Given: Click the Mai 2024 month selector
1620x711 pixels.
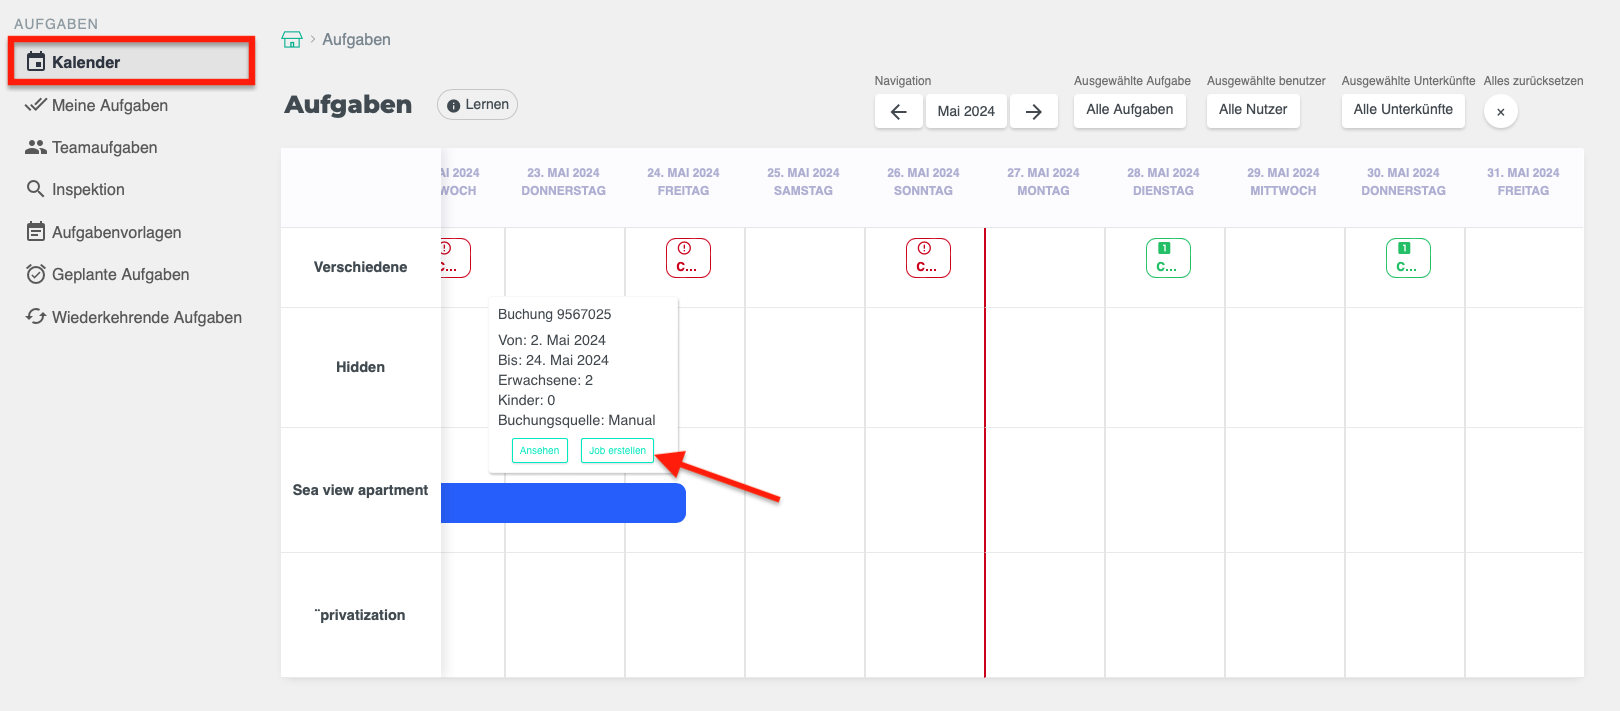Looking at the screenshot, I should tap(966, 111).
